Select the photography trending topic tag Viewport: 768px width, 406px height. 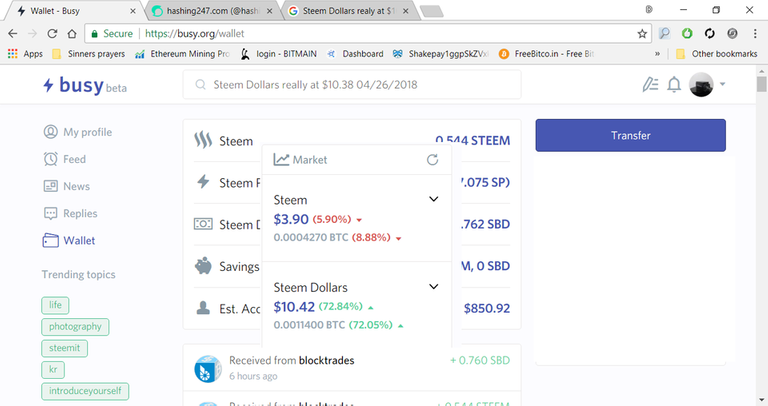coord(75,327)
